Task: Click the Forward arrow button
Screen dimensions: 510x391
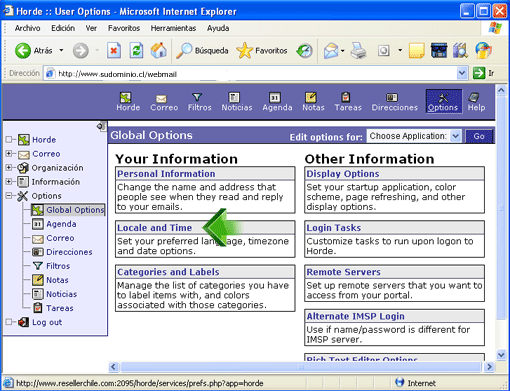Action: (81, 51)
